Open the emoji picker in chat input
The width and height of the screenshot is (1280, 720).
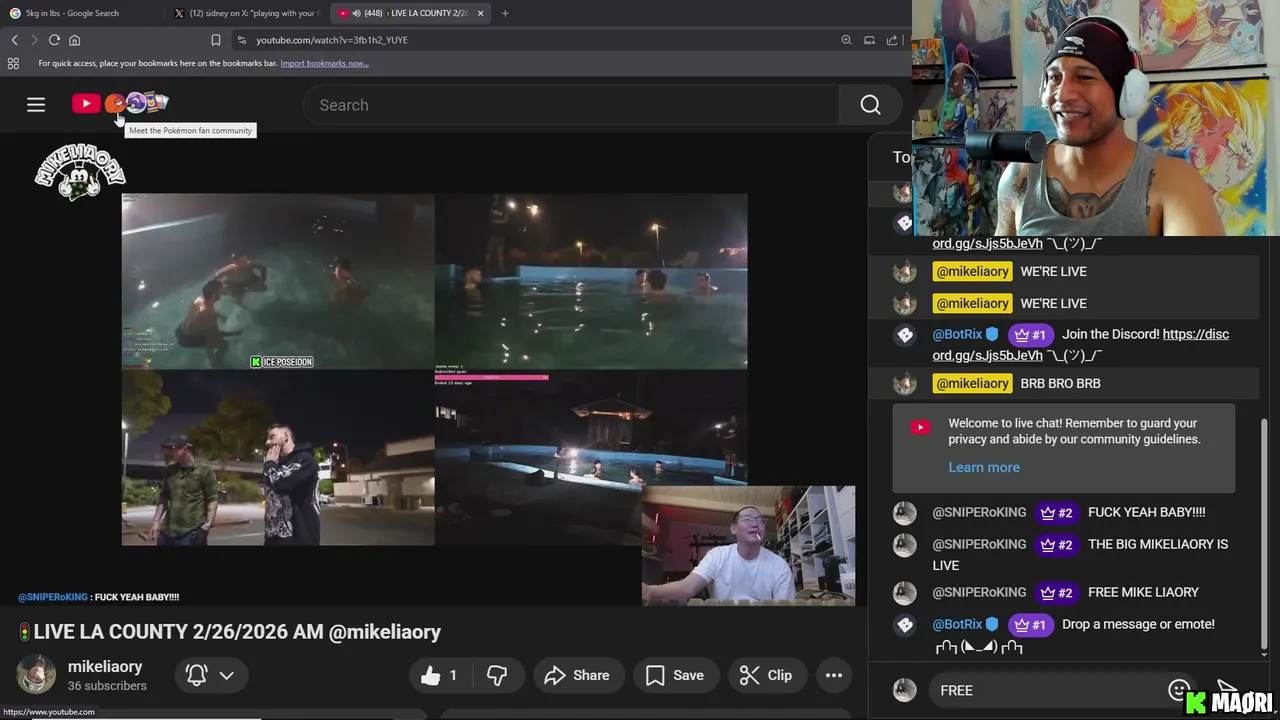1178,690
